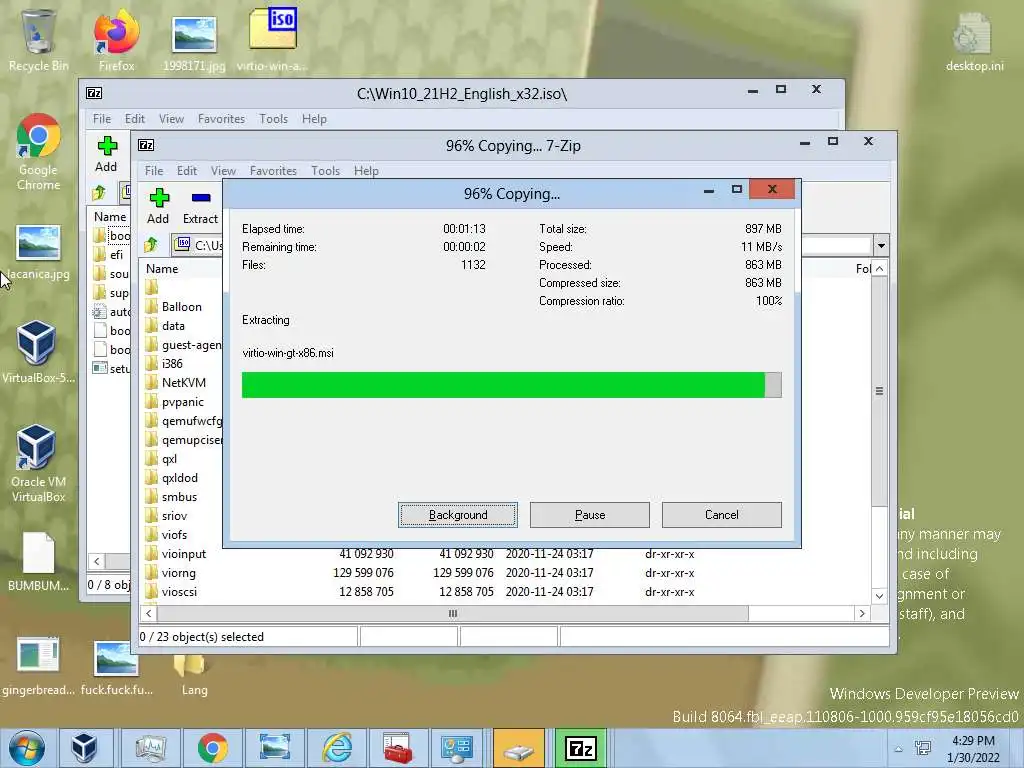The image size is (1024, 768).
Task: Click the Background button in copying dialog
Action: (x=458, y=515)
